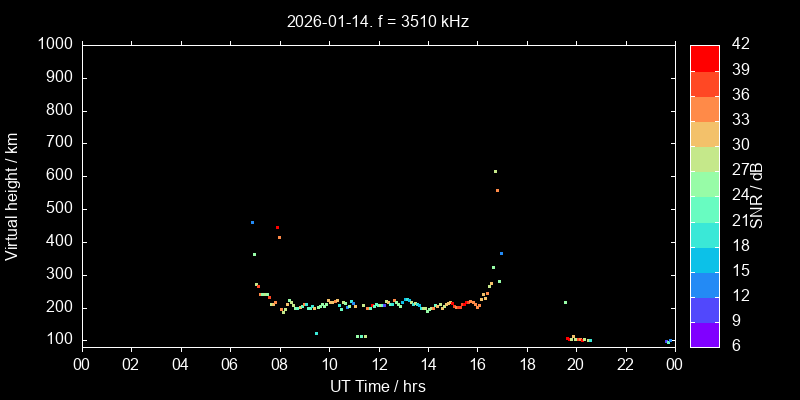This screenshot has height=400, width=800.
Task: Click the yellow-green data point near 610 km
Action: [x=495, y=171]
